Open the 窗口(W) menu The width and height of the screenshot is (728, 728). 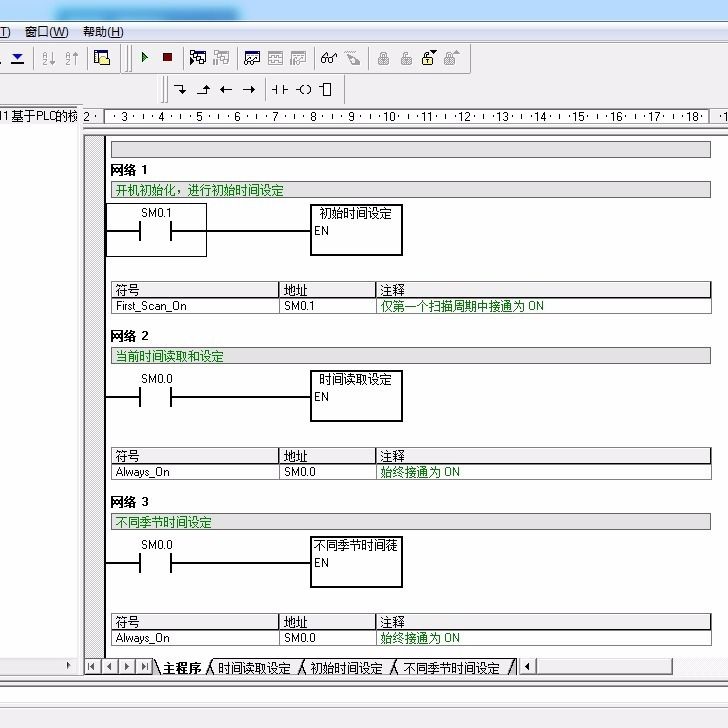coord(46,32)
